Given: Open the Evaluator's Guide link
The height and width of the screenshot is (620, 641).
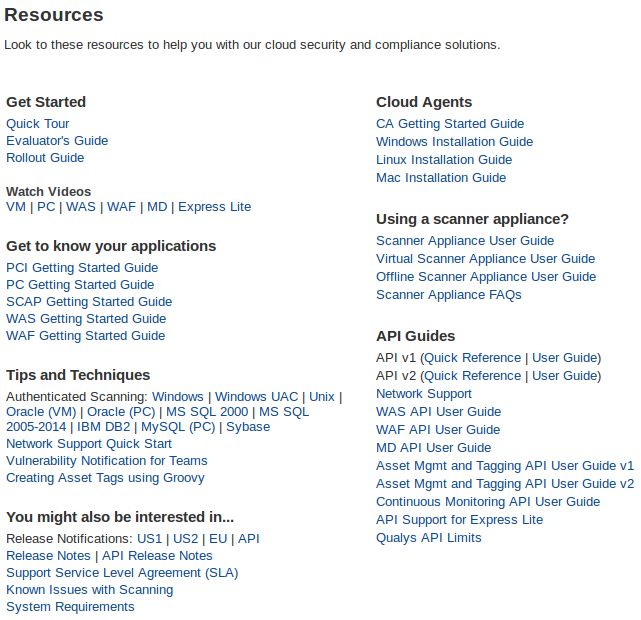Looking at the screenshot, I should tap(57, 141).
